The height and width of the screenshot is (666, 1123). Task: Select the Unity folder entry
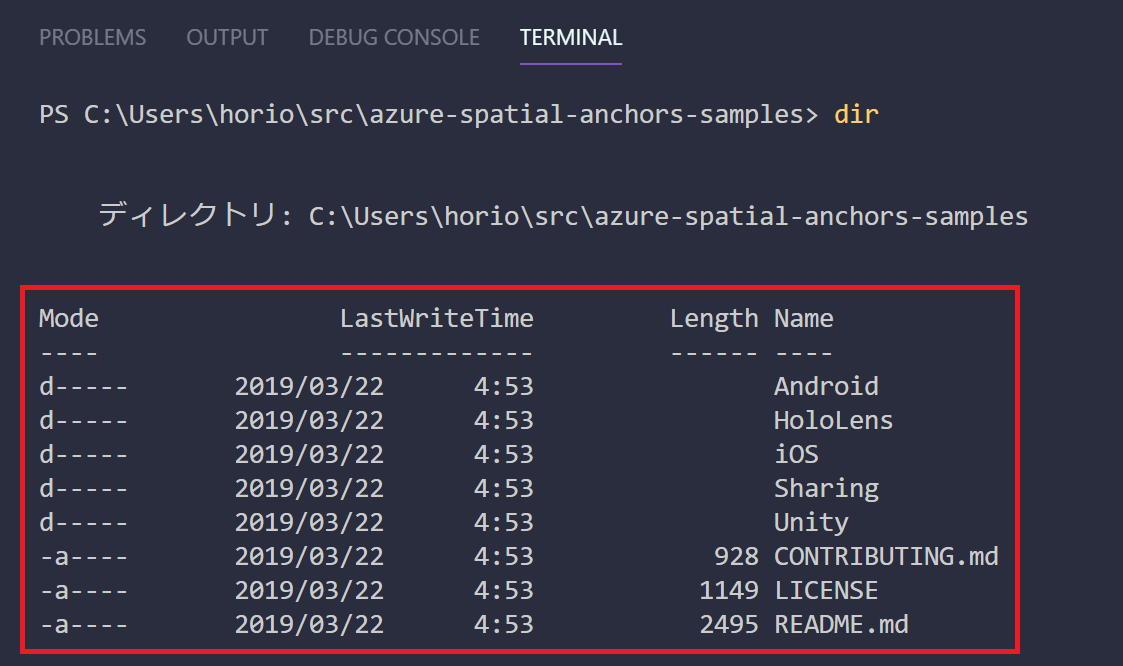[811, 522]
